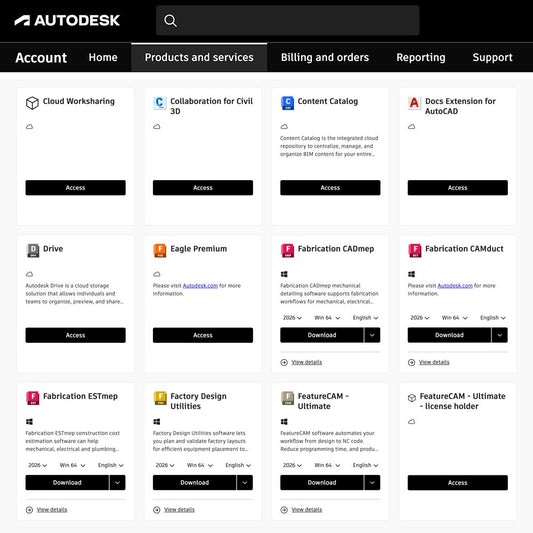Click the Windows icon under Fabrication ESTmep
This screenshot has height=533, width=533.
coord(30,422)
